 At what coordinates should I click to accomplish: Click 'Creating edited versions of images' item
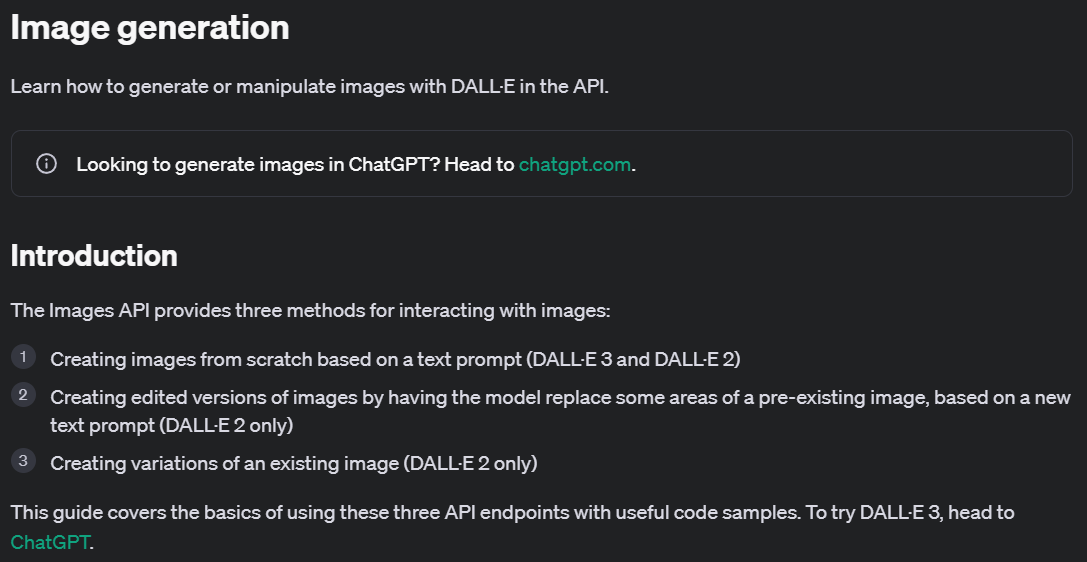click(560, 411)
